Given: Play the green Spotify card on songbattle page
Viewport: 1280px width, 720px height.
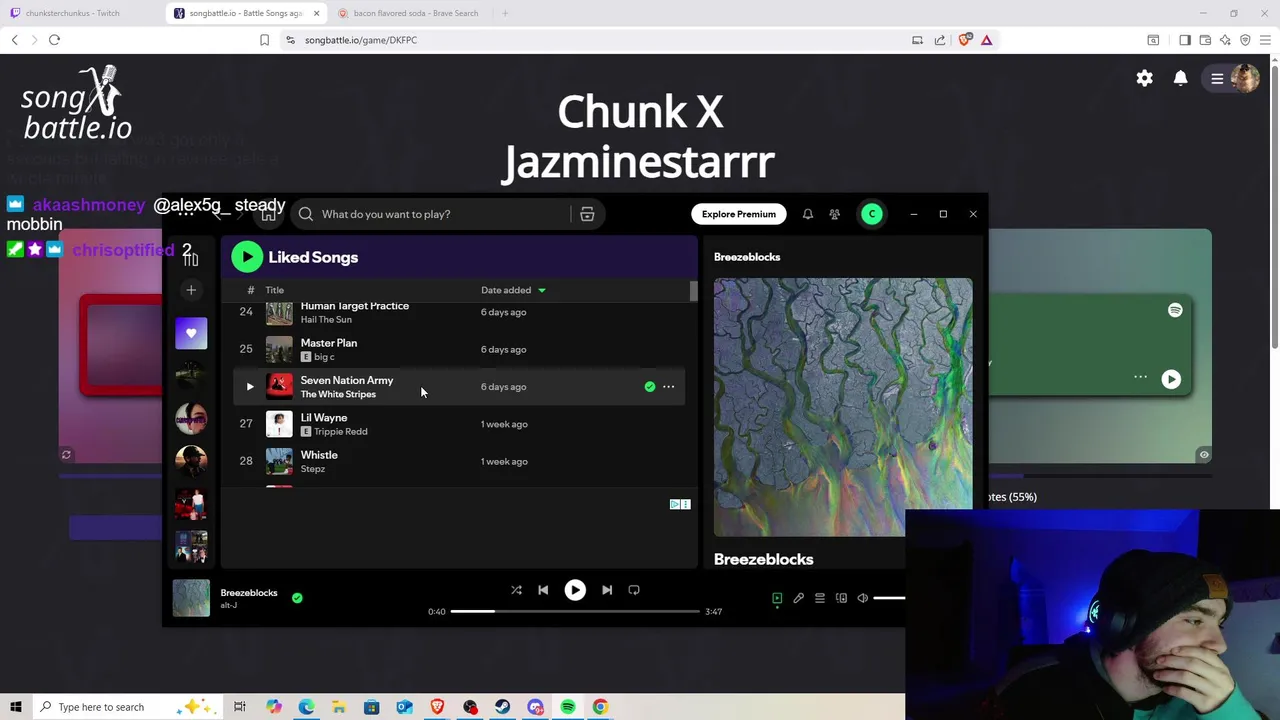Looking at the screenshot, I should [1171, 379].
